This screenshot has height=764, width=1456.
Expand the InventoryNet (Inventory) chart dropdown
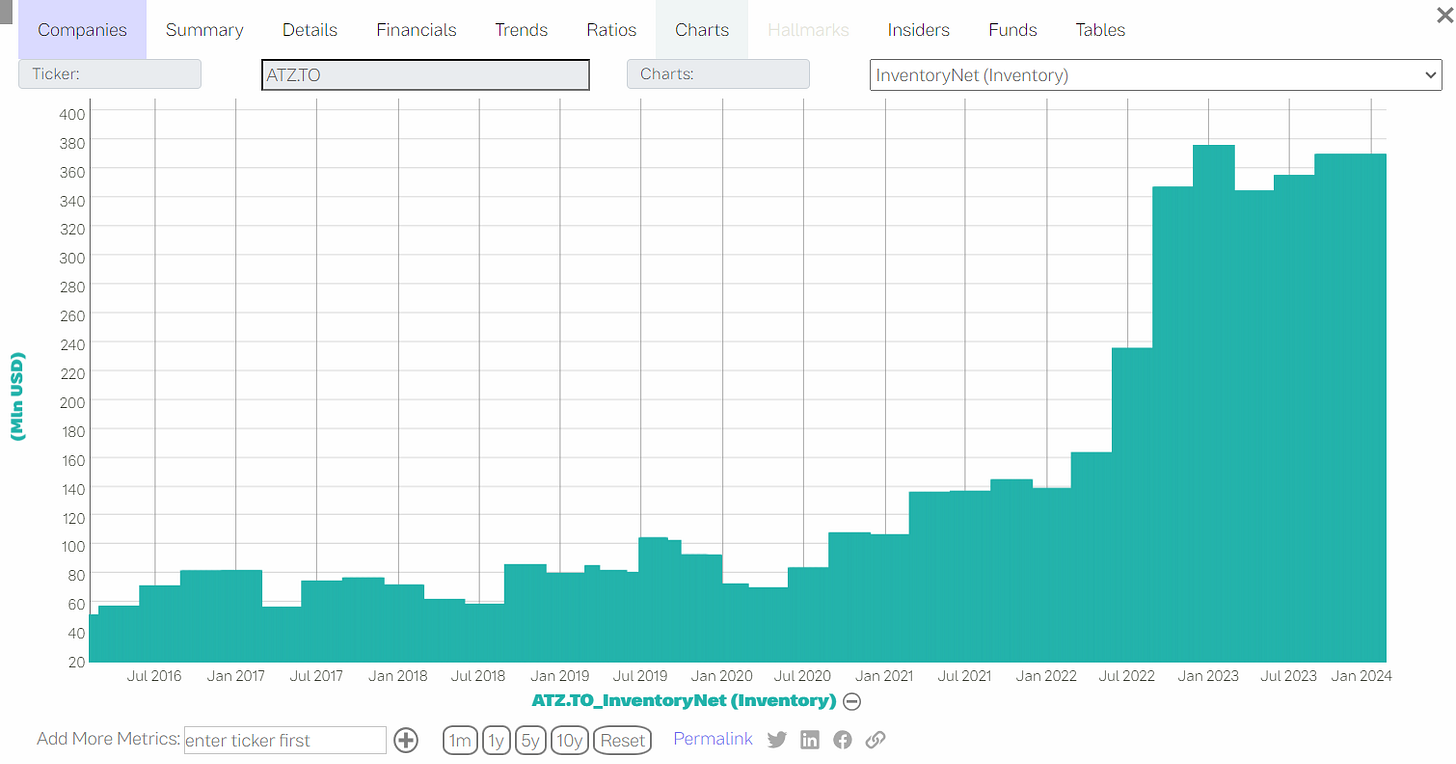pyautogui.click(x=1156, y=75)
